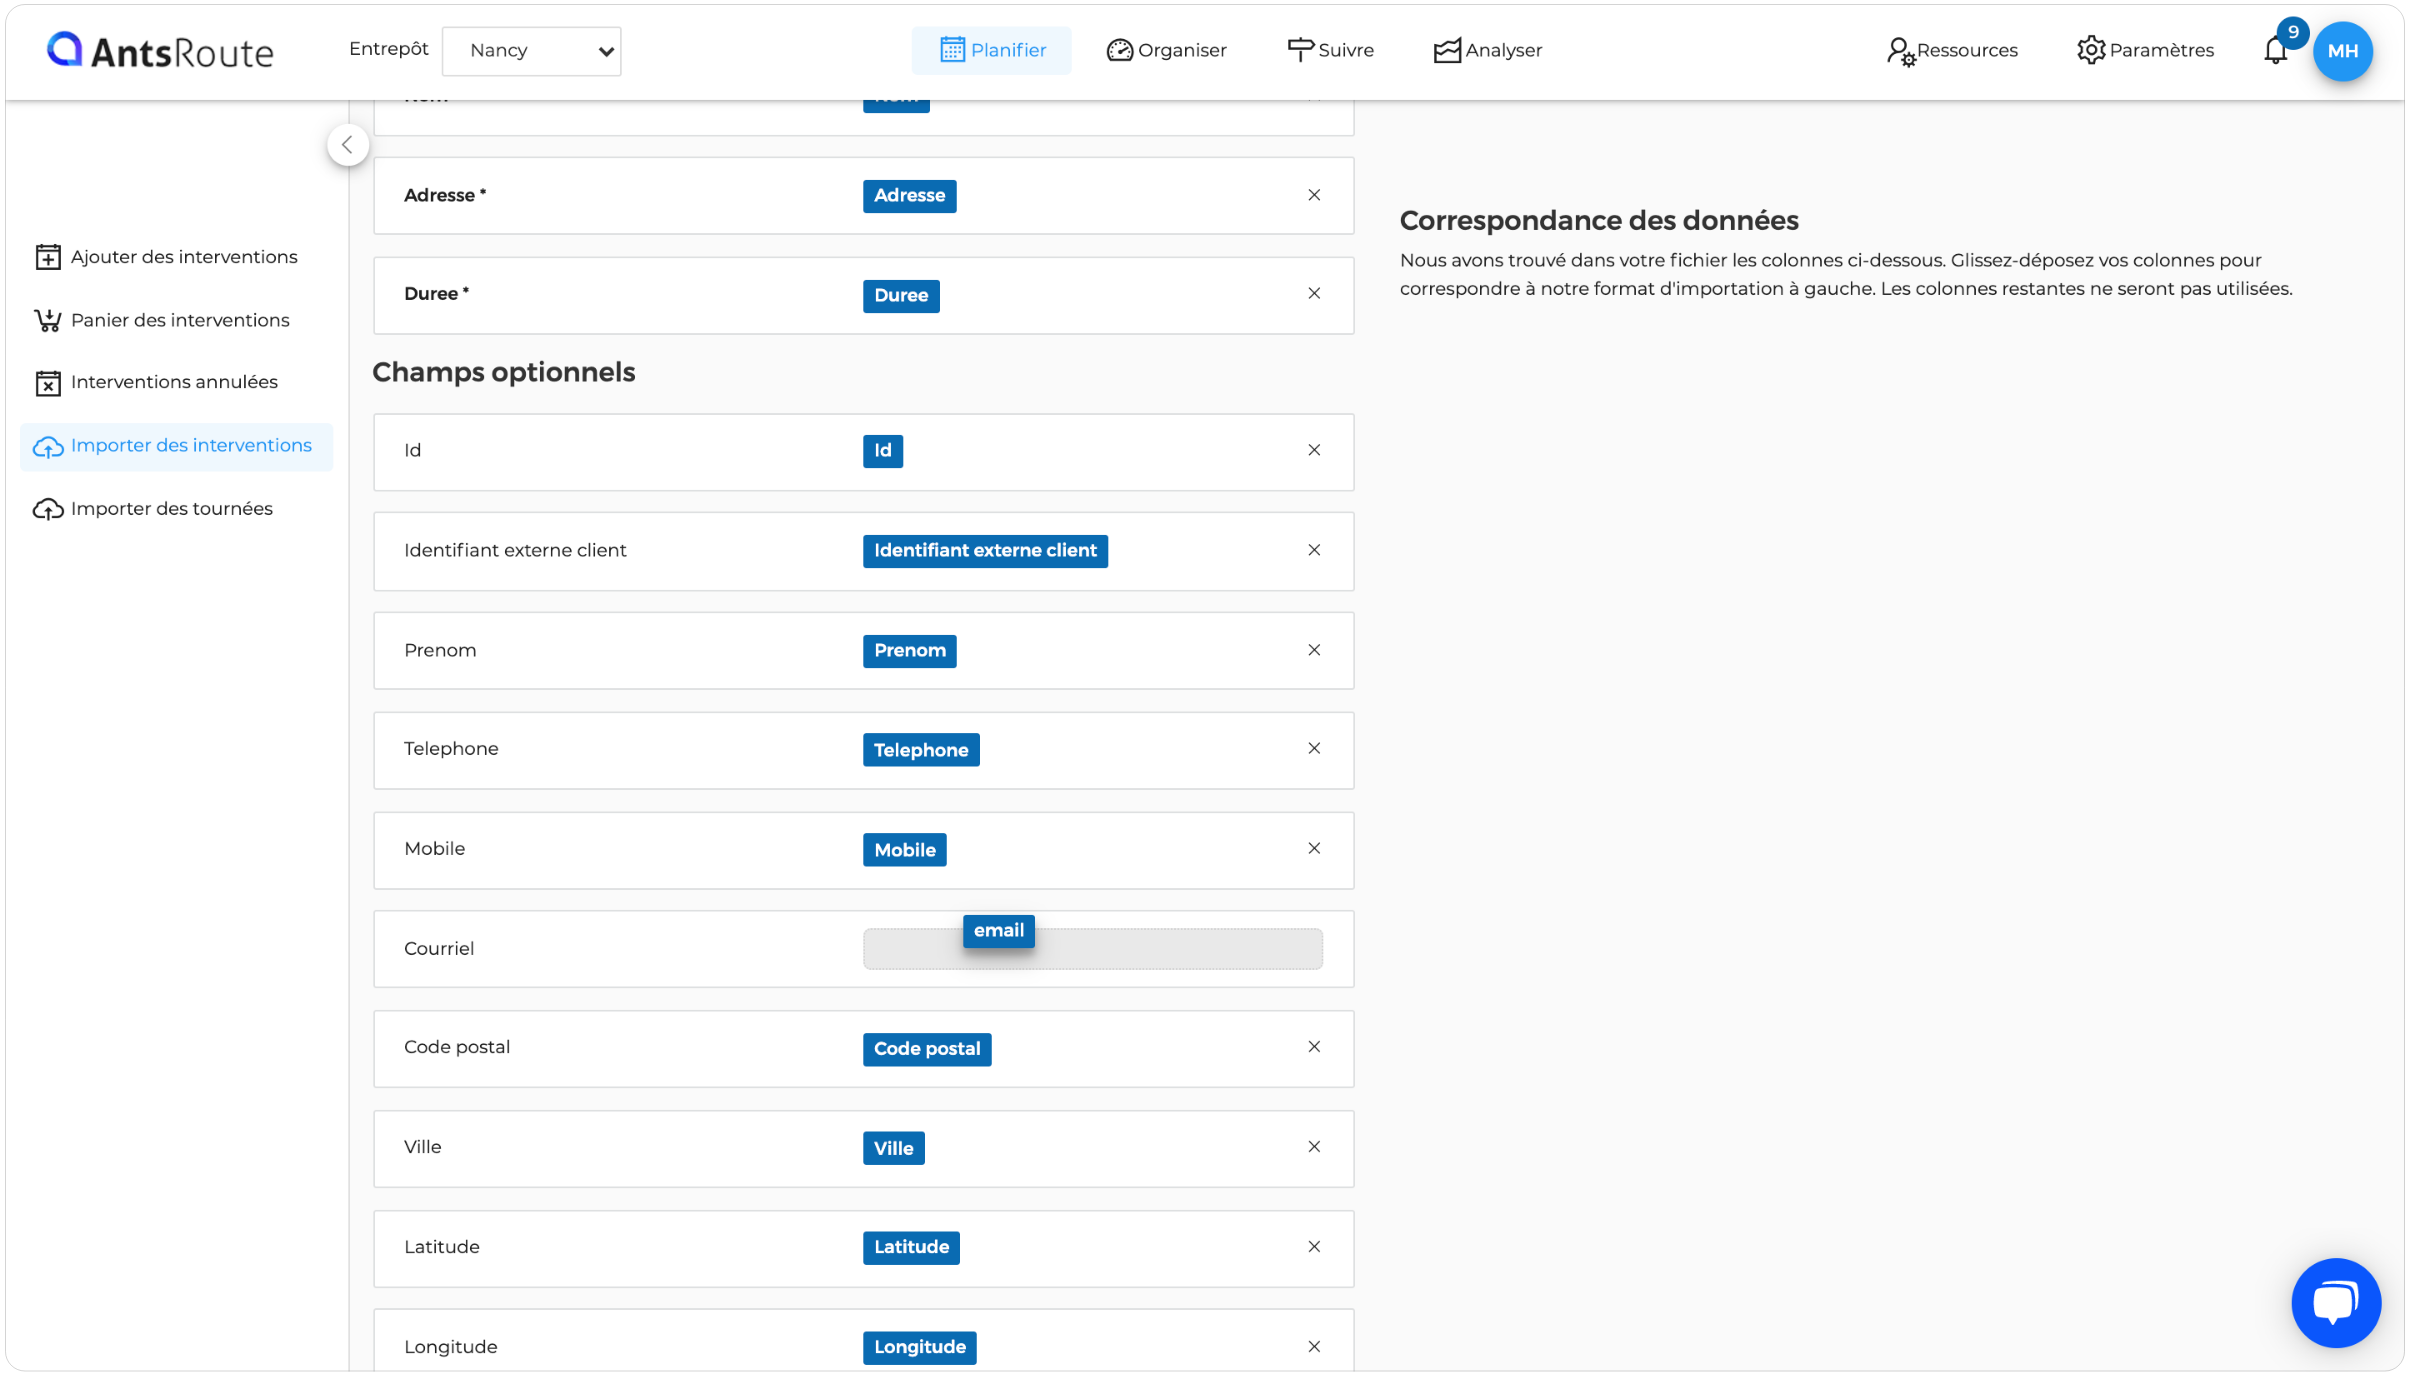This screenshot has height=1374, width=2409.
Task: Open the Entrepôt dropdown set to Nancy
Action: pyautogui.click(x=531, y=50)
